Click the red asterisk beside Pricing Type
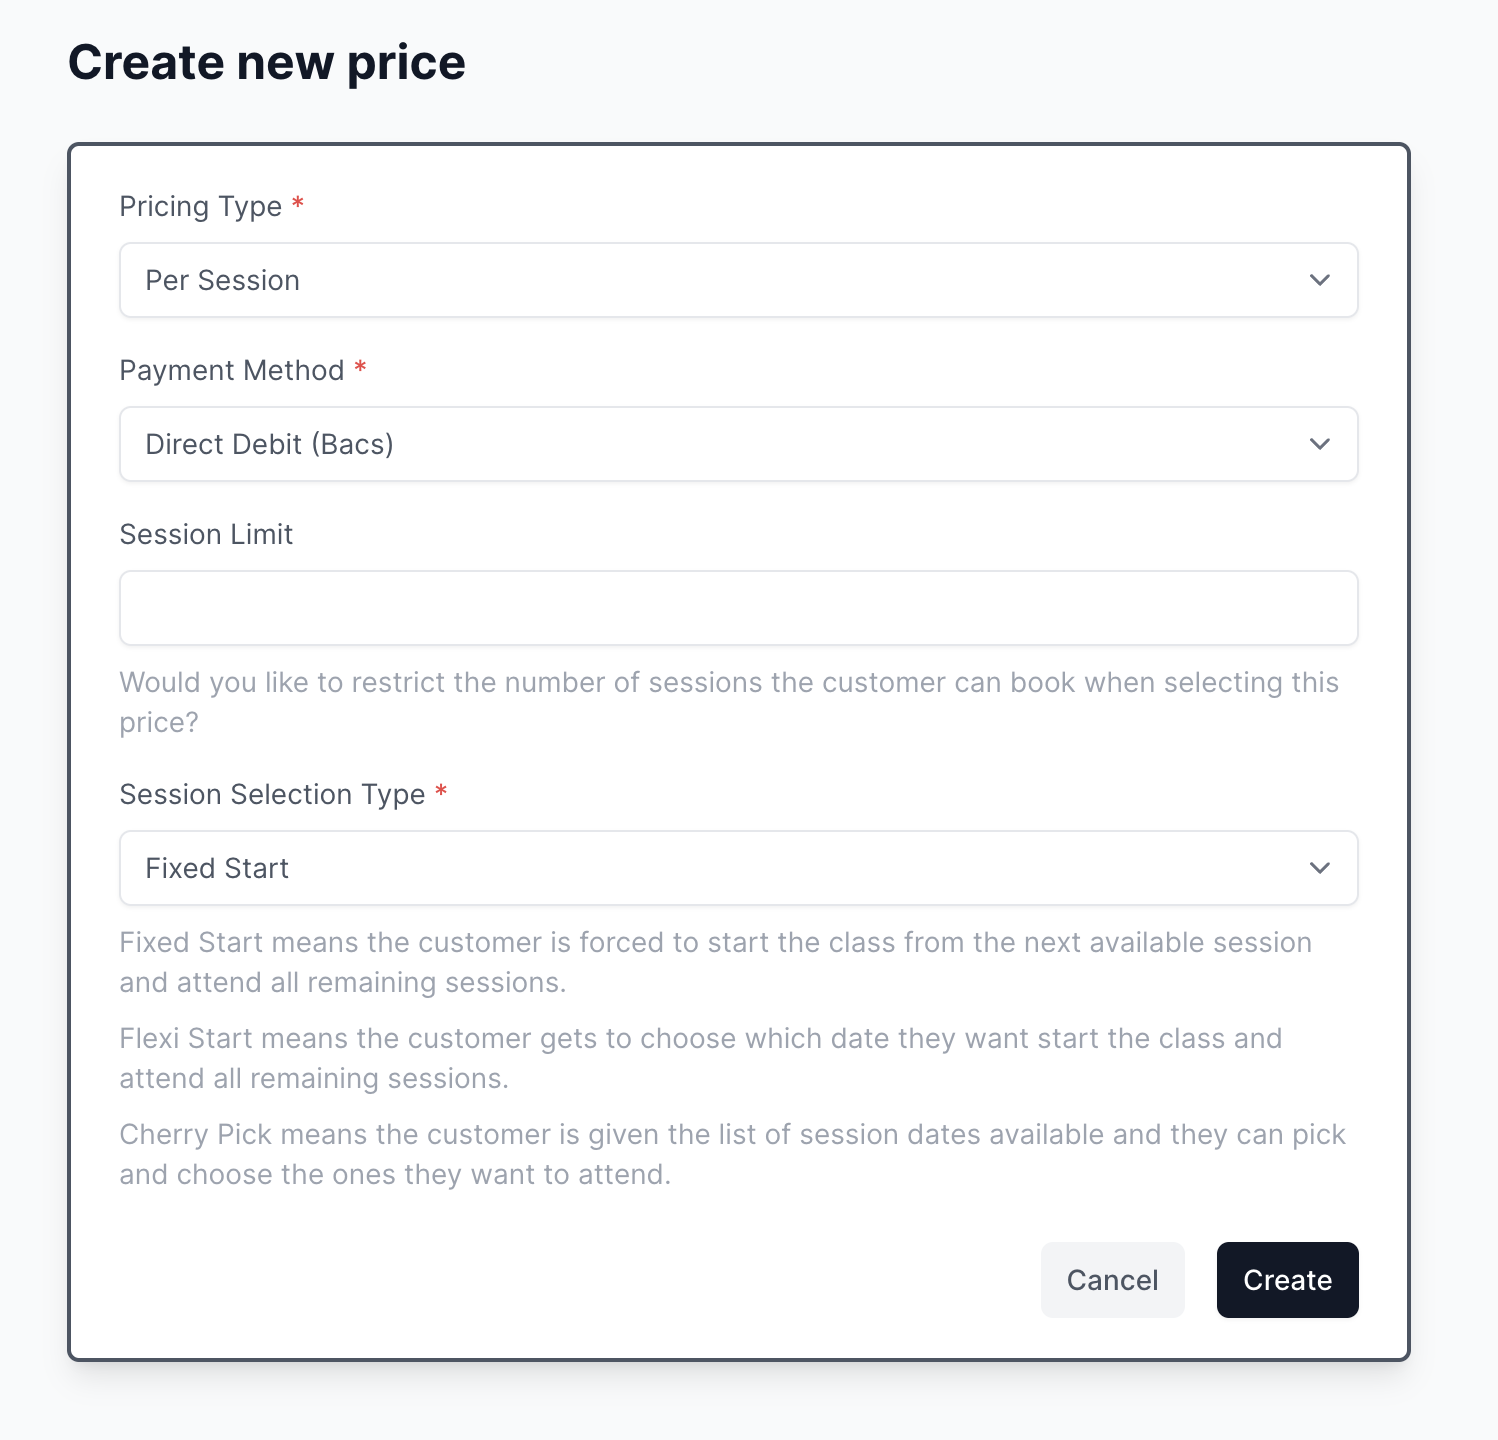This screenshot has width=1498, height=1440. pyautogui.click(x=298, y=204)
